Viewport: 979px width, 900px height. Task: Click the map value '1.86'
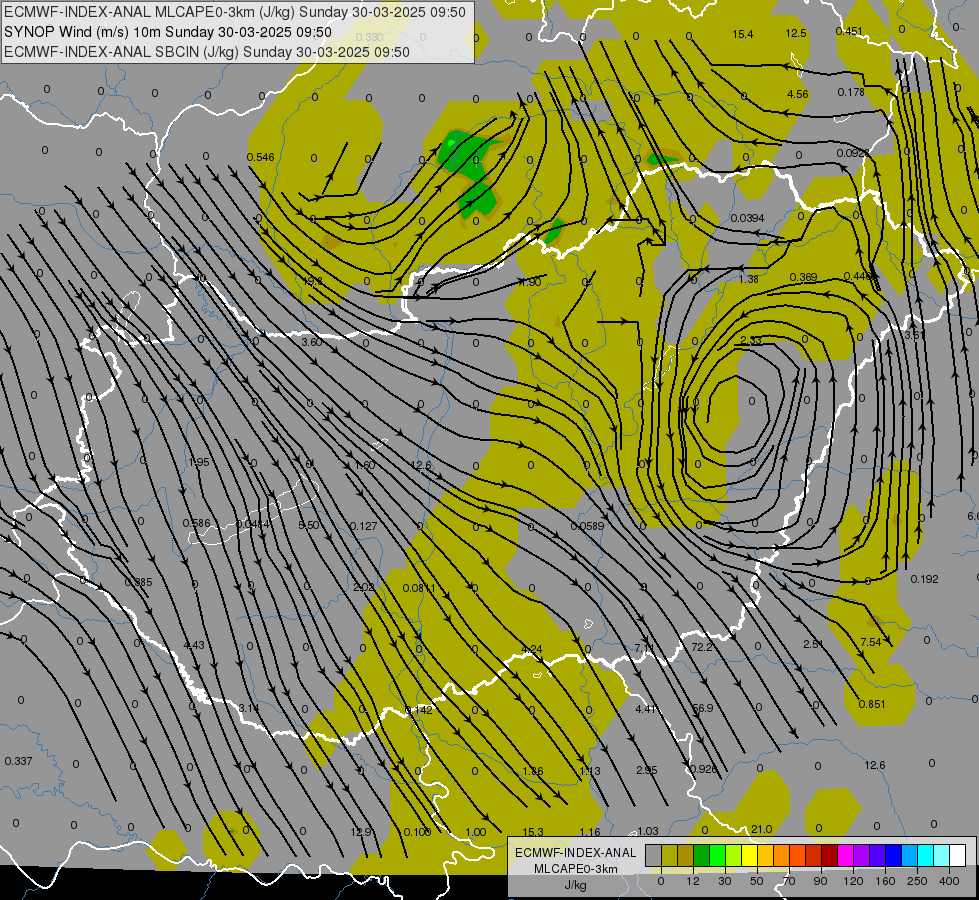pos(533,771)
